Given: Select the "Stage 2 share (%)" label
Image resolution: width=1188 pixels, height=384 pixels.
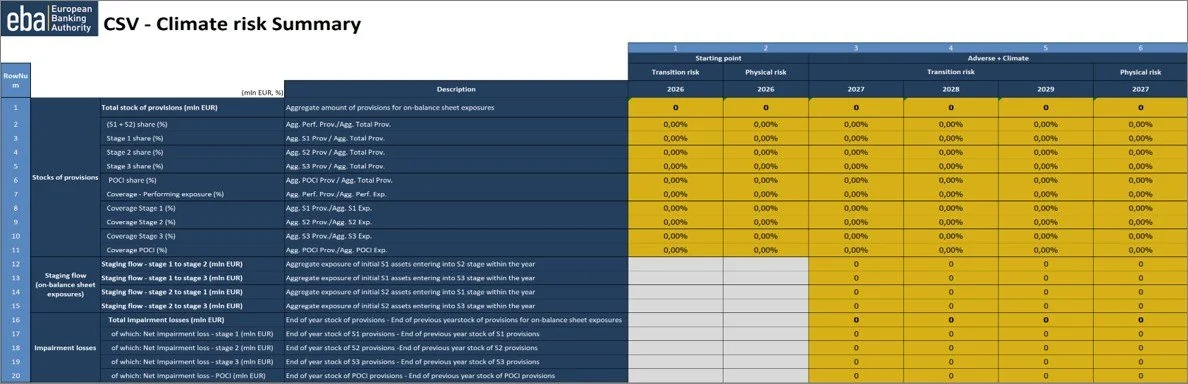Looking at the screenshot, I should (134, 152).
